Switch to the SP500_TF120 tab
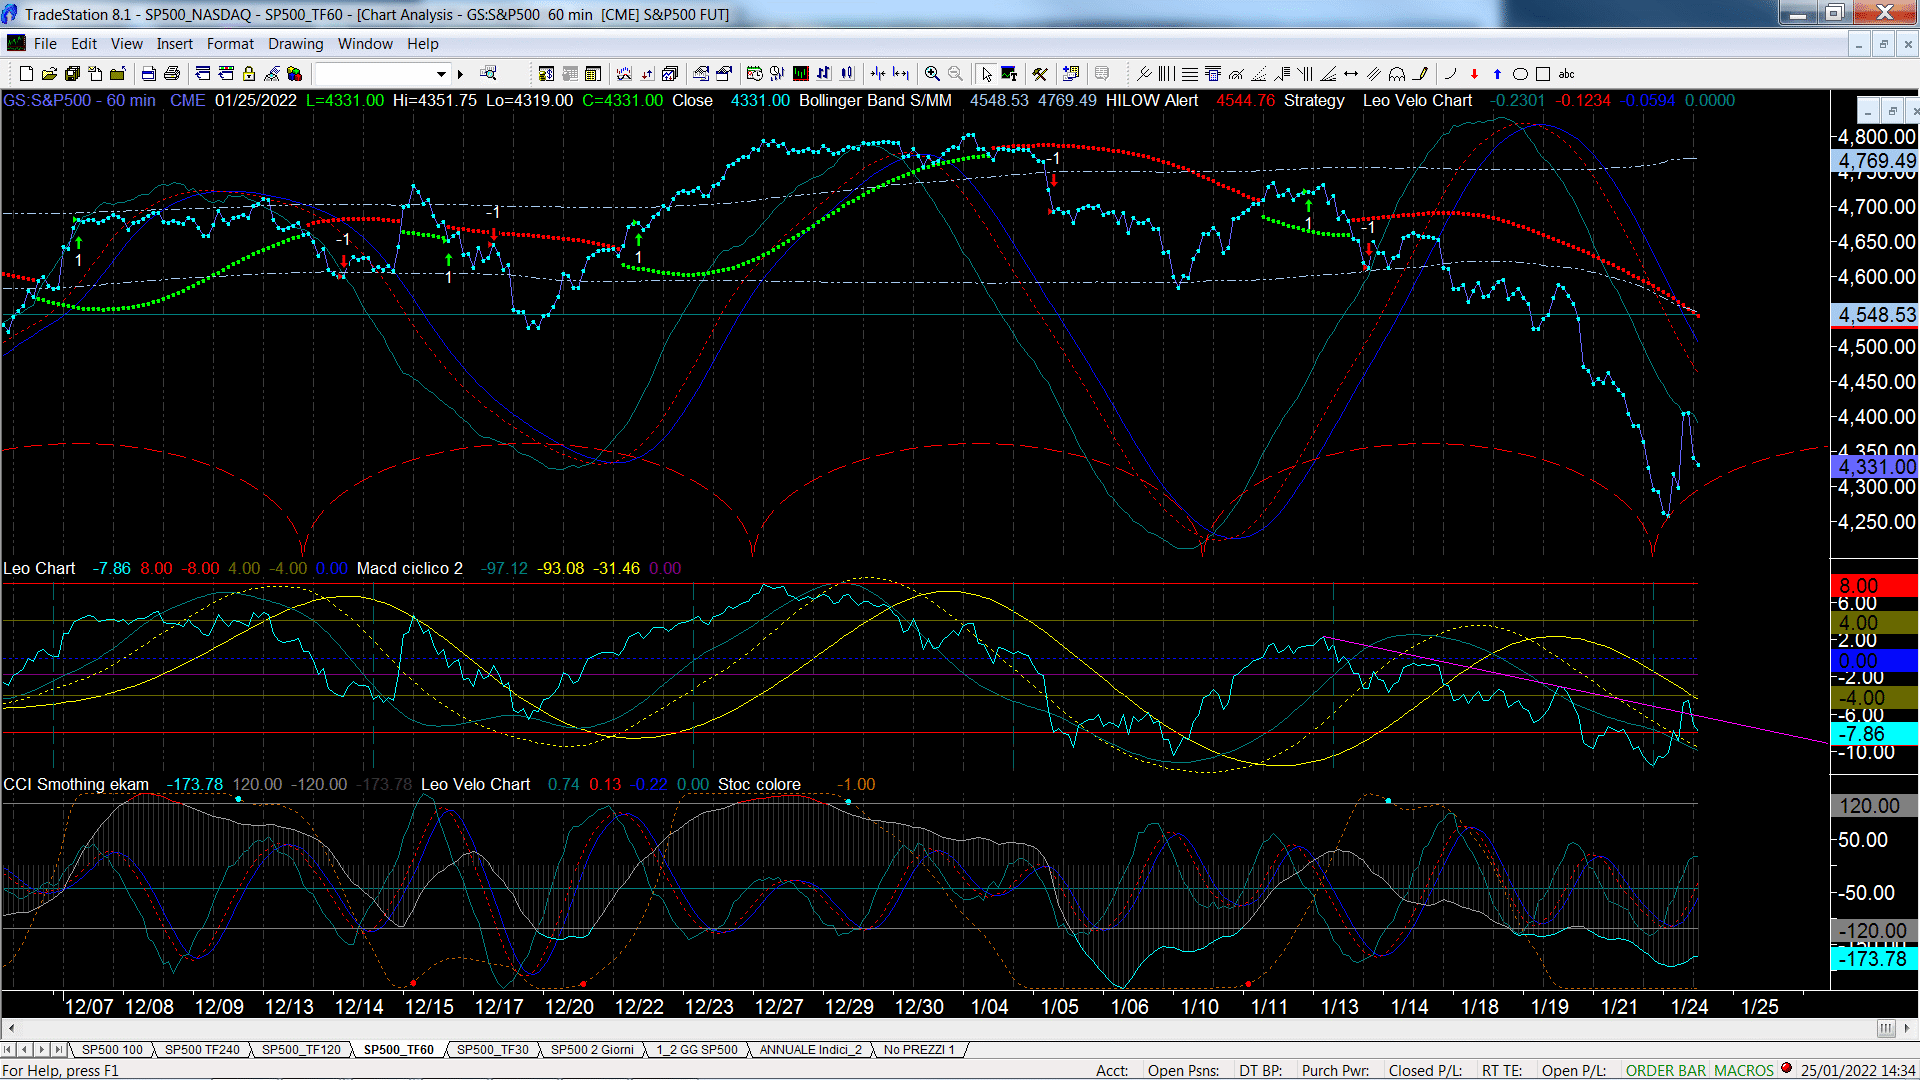 pos(301,1050)
